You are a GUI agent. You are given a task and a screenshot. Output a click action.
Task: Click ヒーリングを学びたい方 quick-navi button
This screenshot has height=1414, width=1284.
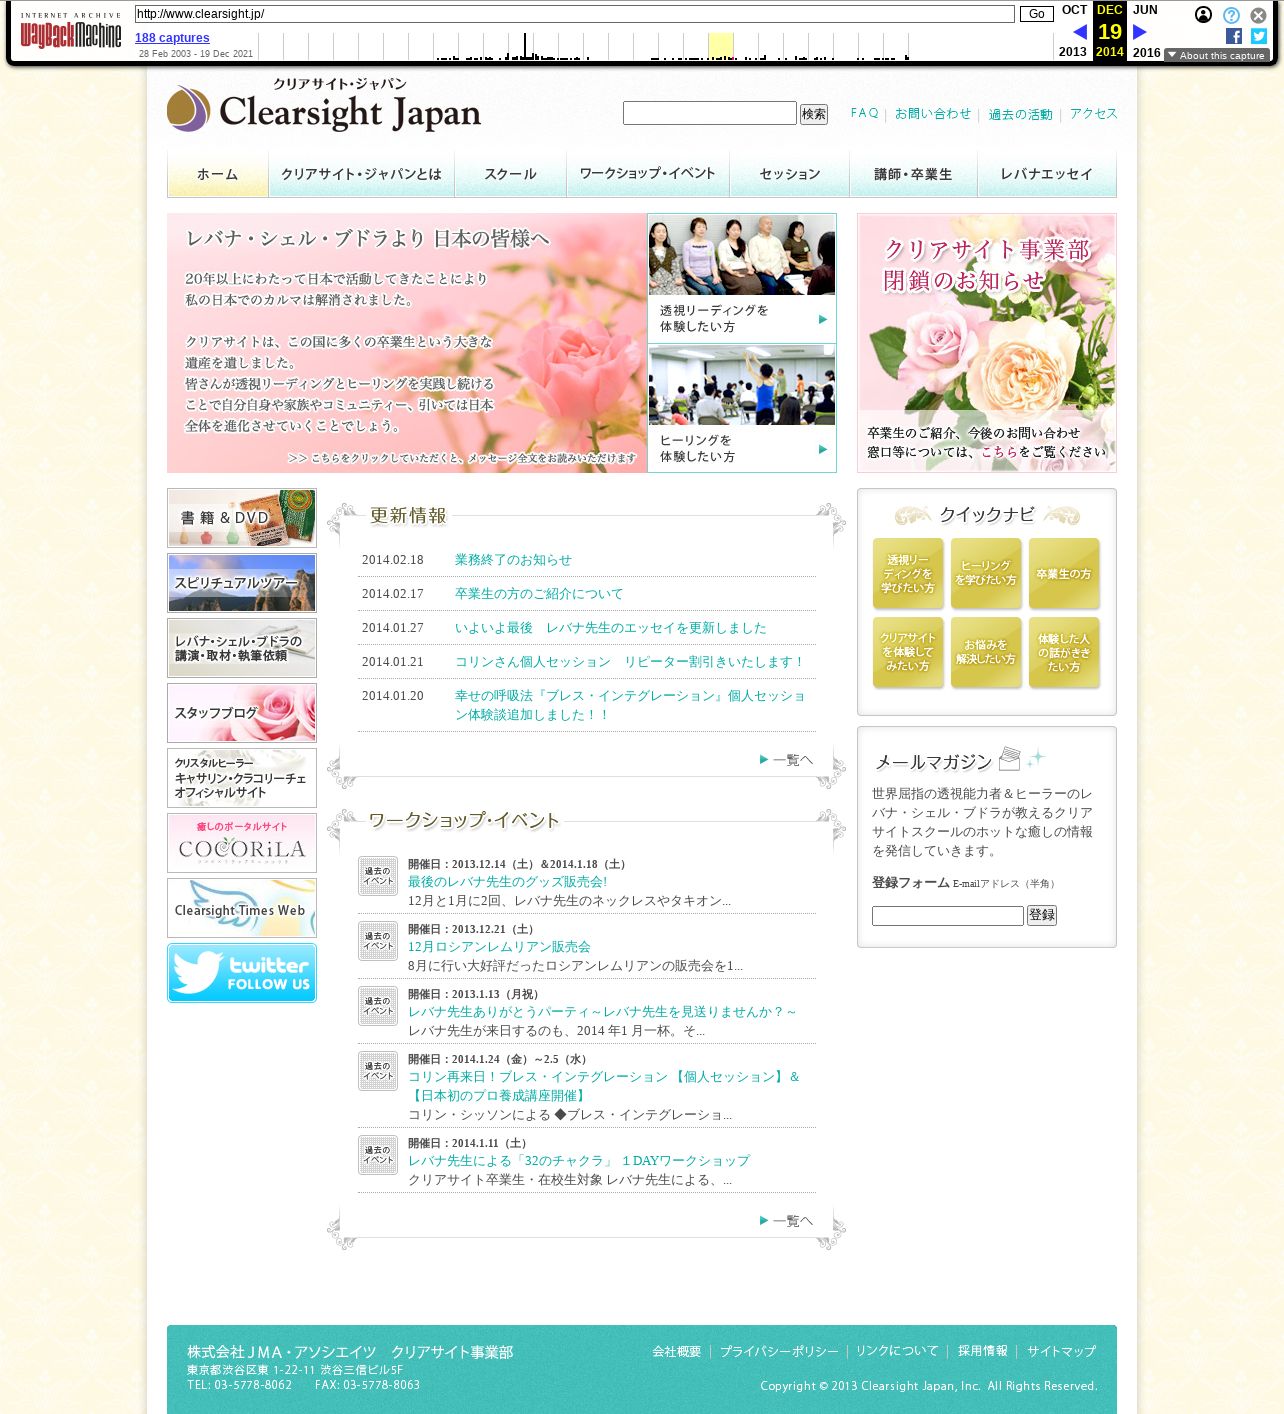[x=986, y=574]
